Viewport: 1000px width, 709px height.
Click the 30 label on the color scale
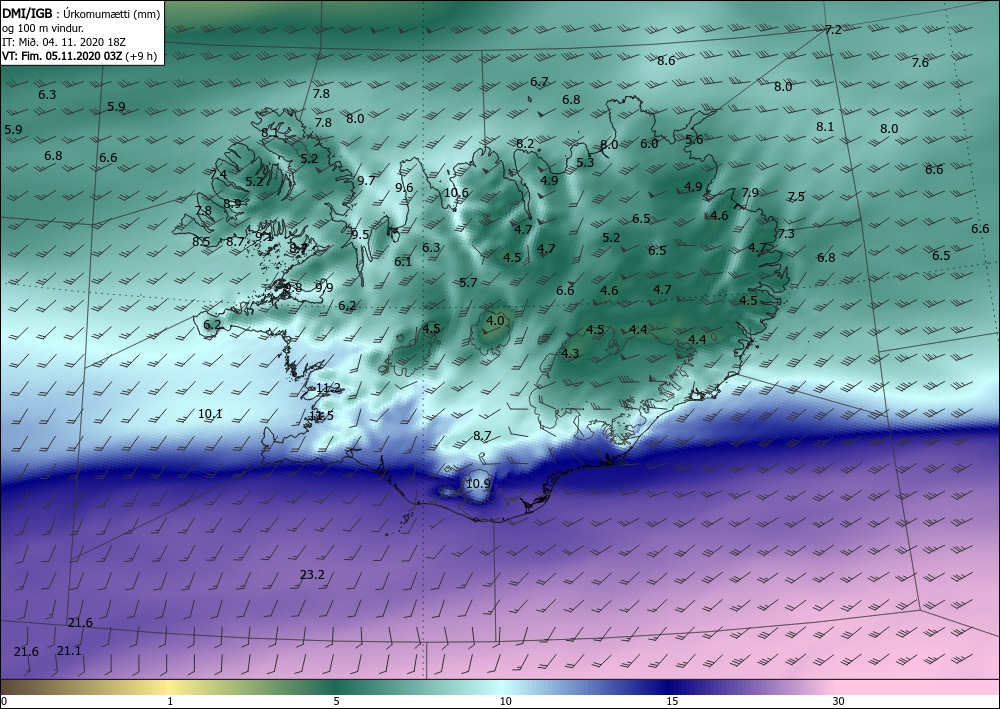pos(838,701)
